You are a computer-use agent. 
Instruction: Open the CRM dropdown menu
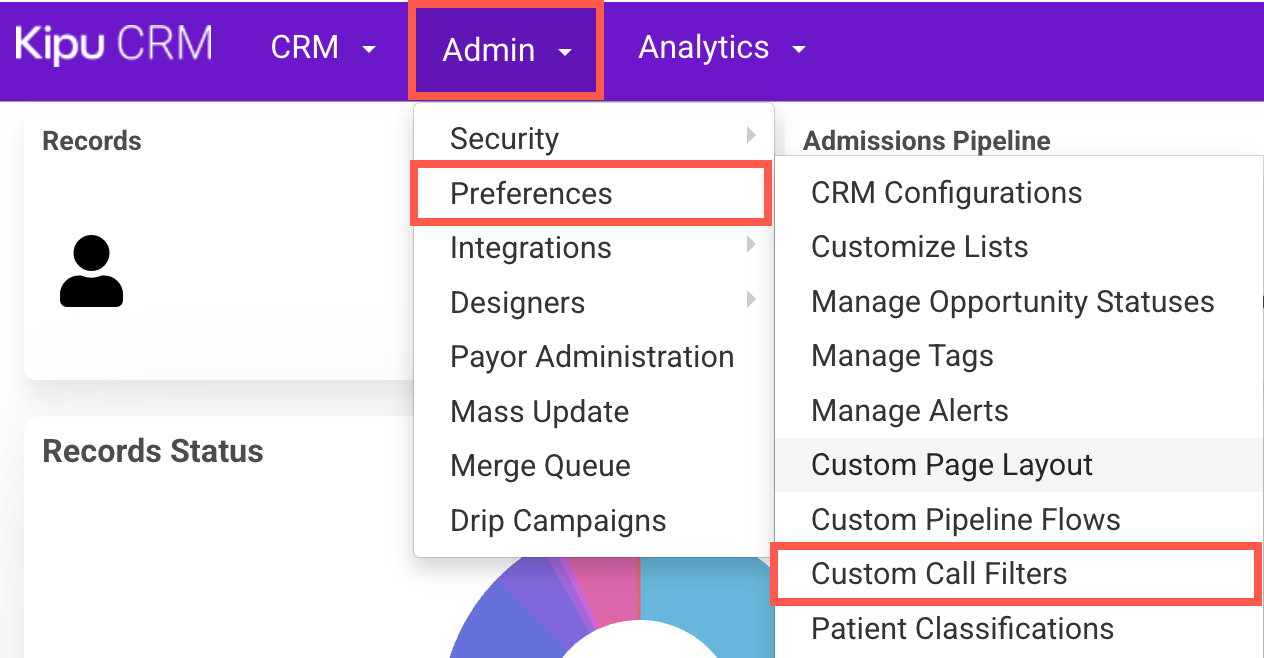[x=323, y=48]
